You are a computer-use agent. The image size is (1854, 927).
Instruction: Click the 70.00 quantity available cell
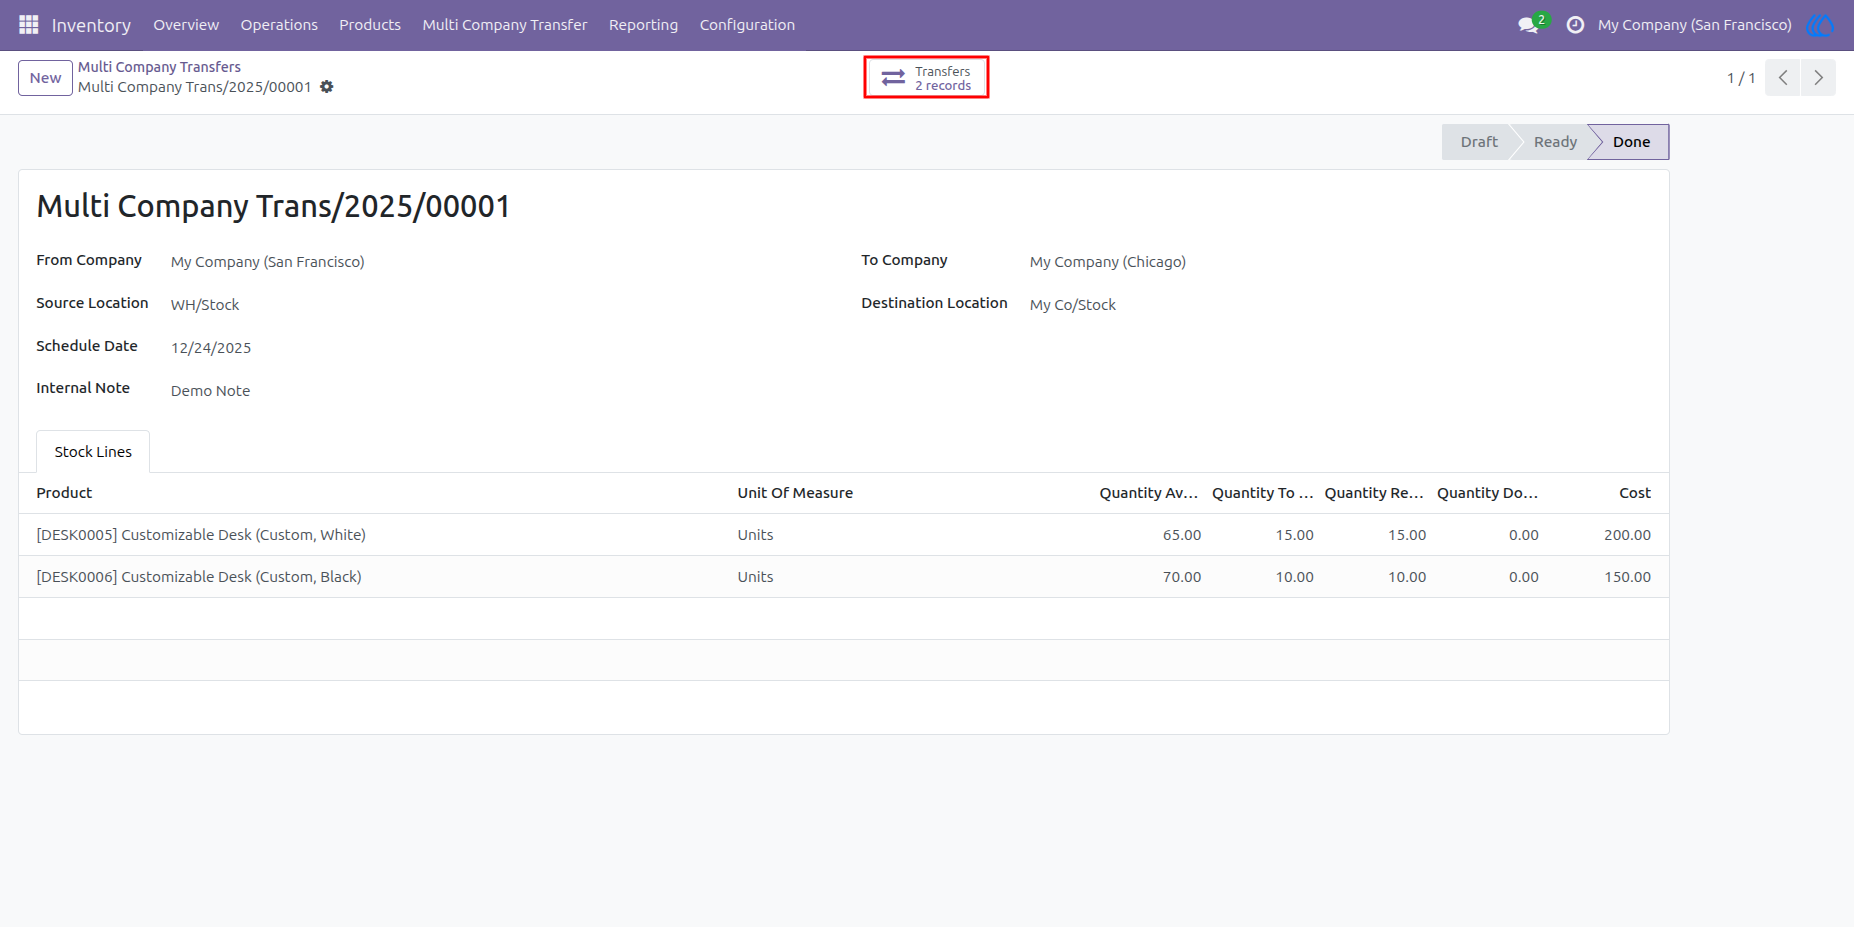pos(1181,577)
